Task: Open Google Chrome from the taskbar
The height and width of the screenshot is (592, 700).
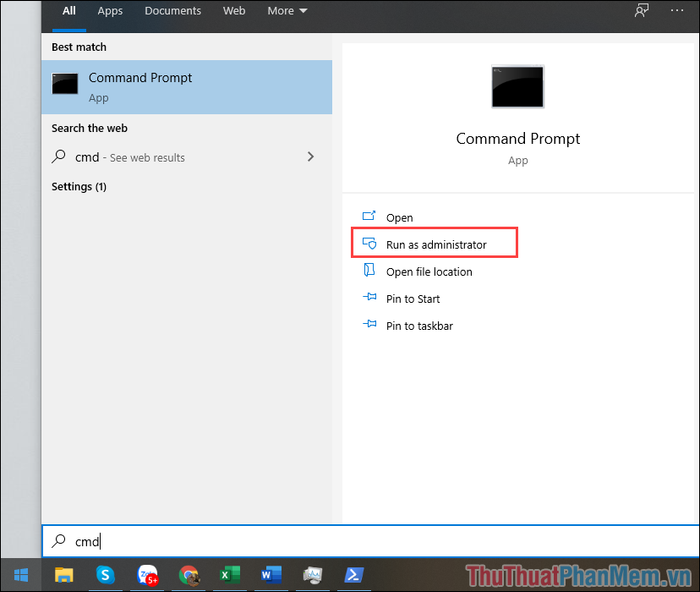Action: click(188, 574)
